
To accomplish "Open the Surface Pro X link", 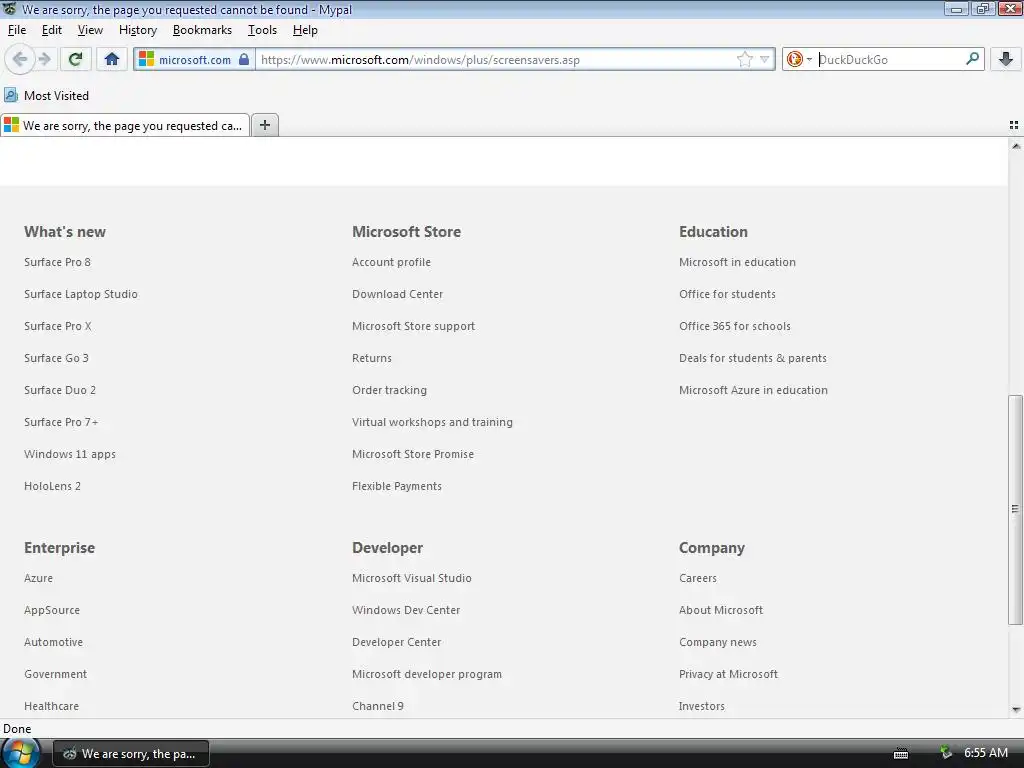I will click(57, 326).
